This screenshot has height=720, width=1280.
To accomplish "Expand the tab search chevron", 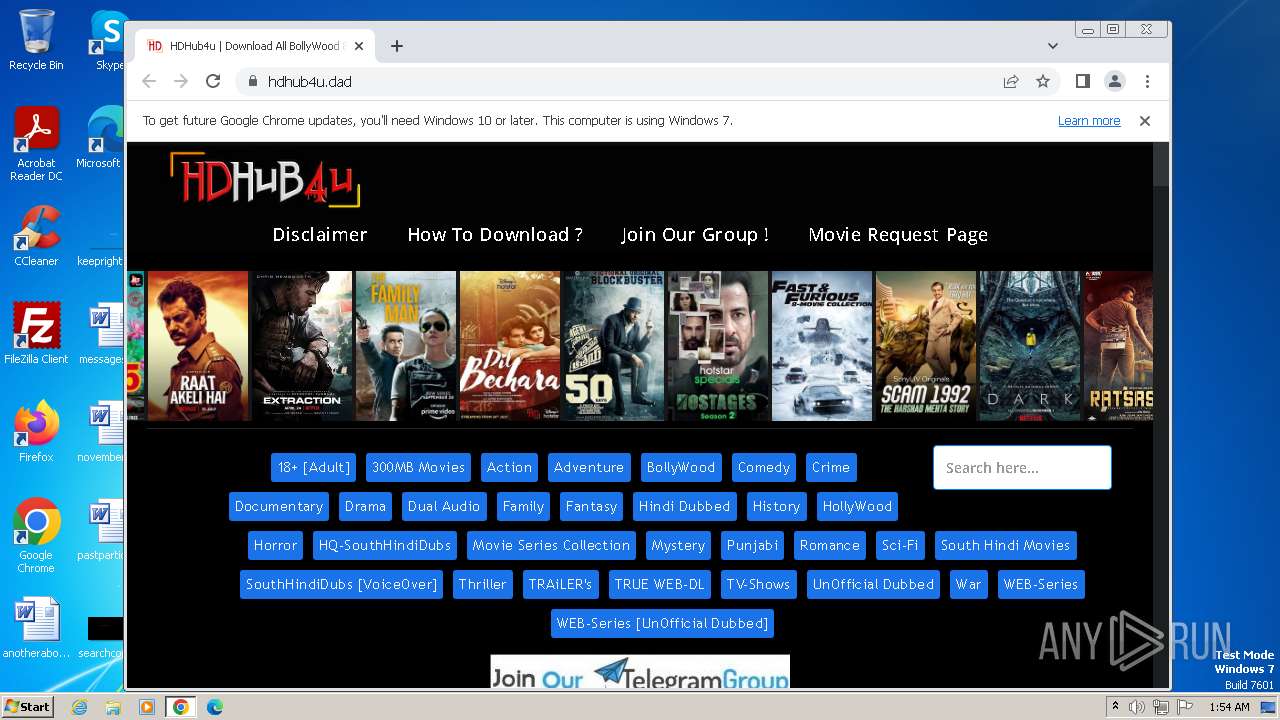I will [1052, 46].
